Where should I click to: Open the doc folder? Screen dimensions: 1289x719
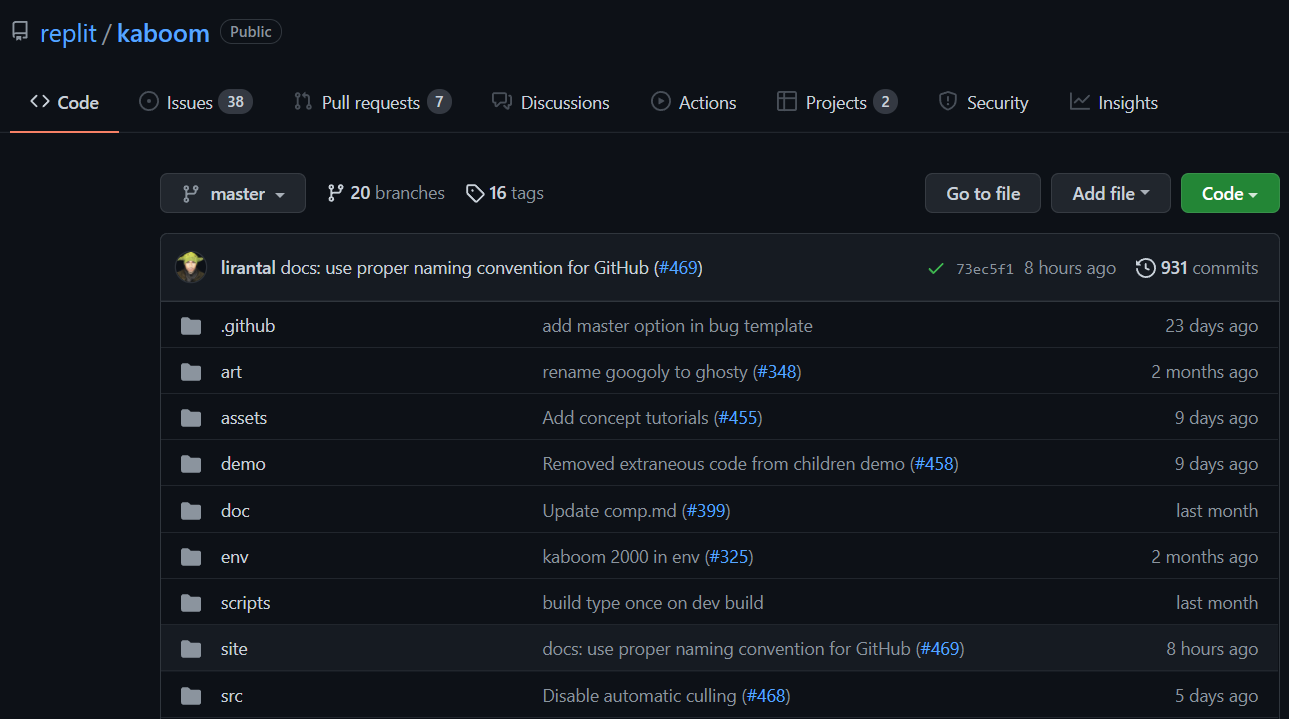click(x=235, y=511)
